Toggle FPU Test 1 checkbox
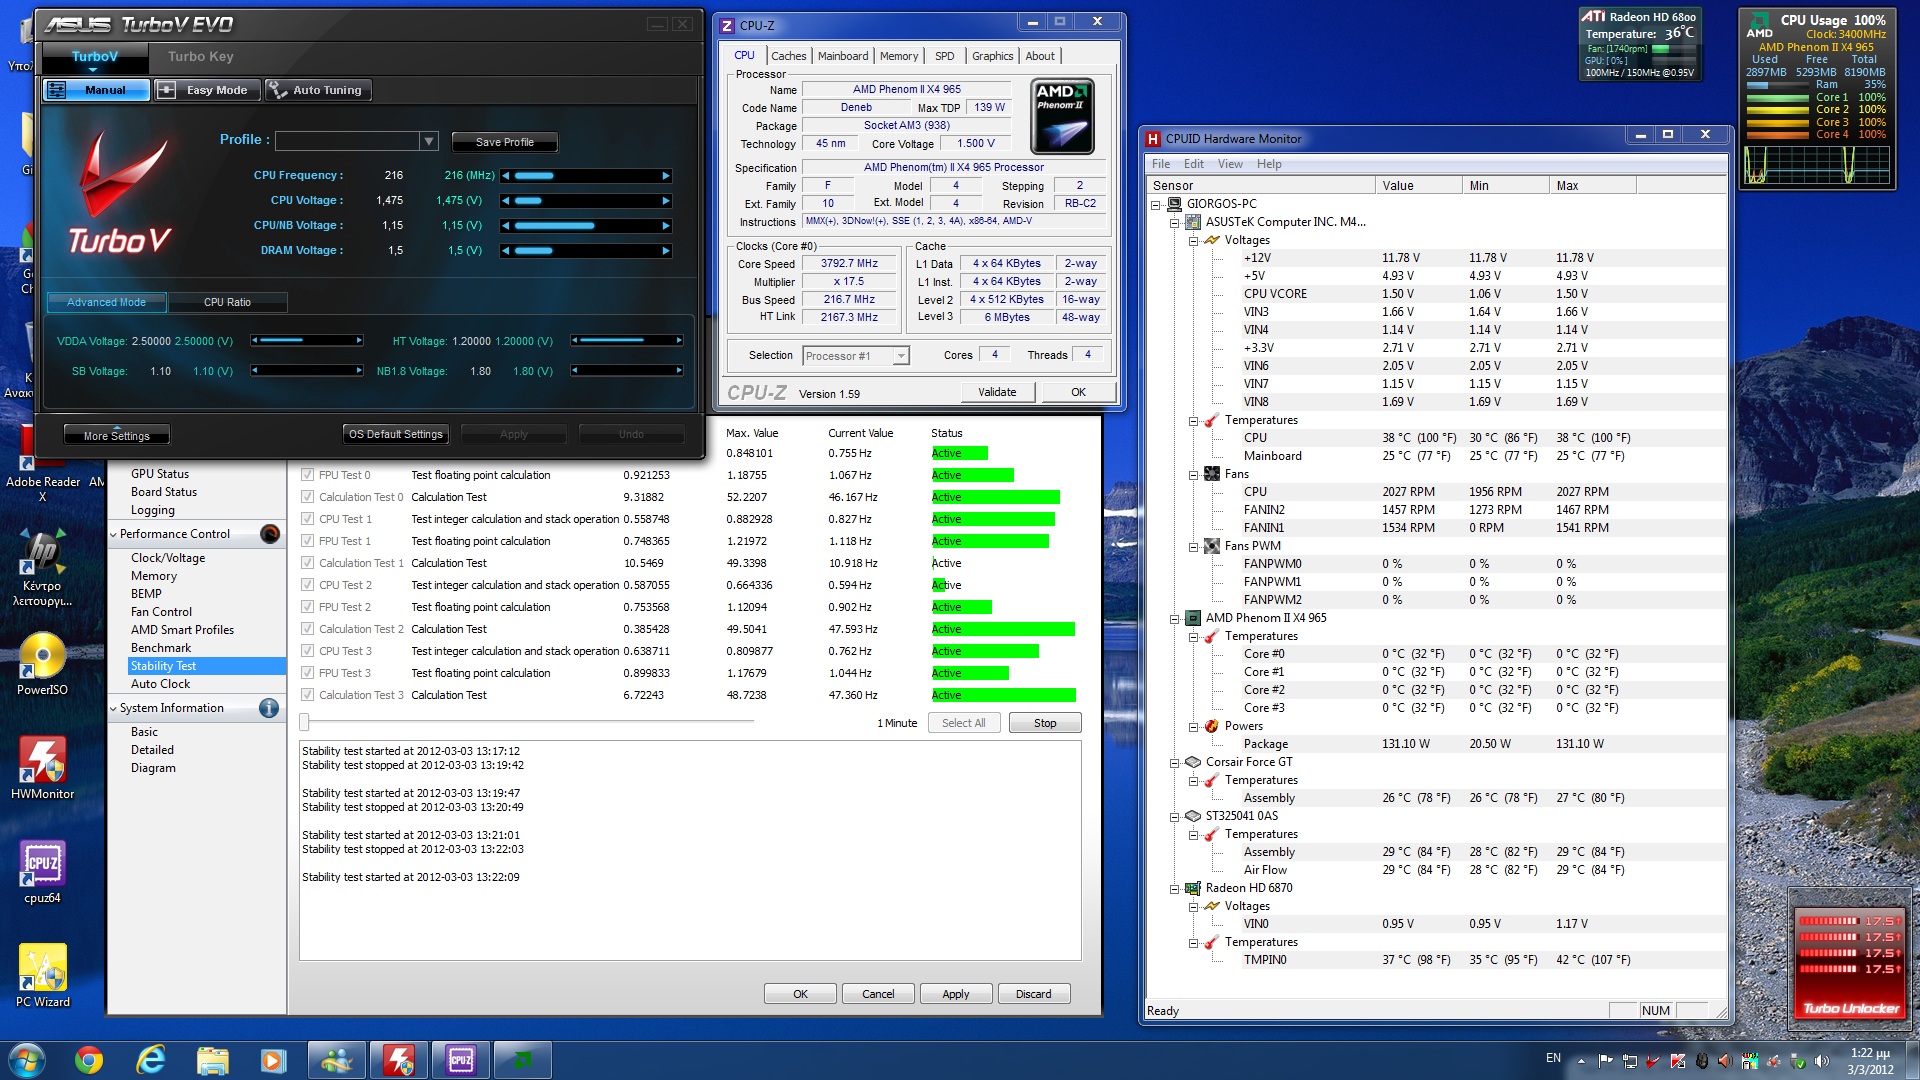 (x=307, y=541)
